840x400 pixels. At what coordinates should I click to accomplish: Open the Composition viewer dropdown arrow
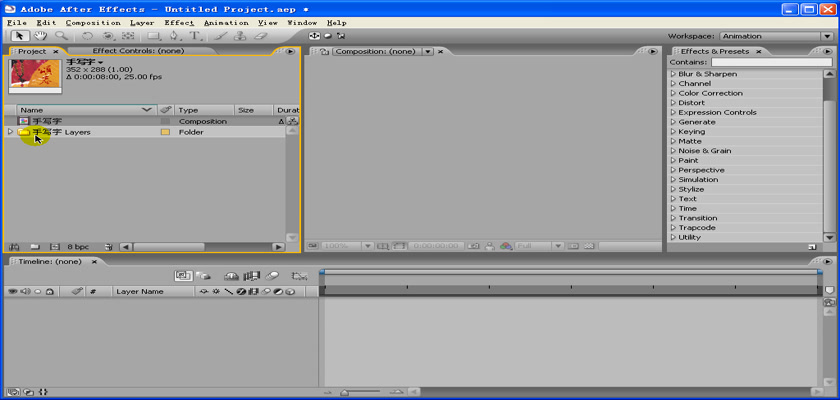tap(428, 51)
